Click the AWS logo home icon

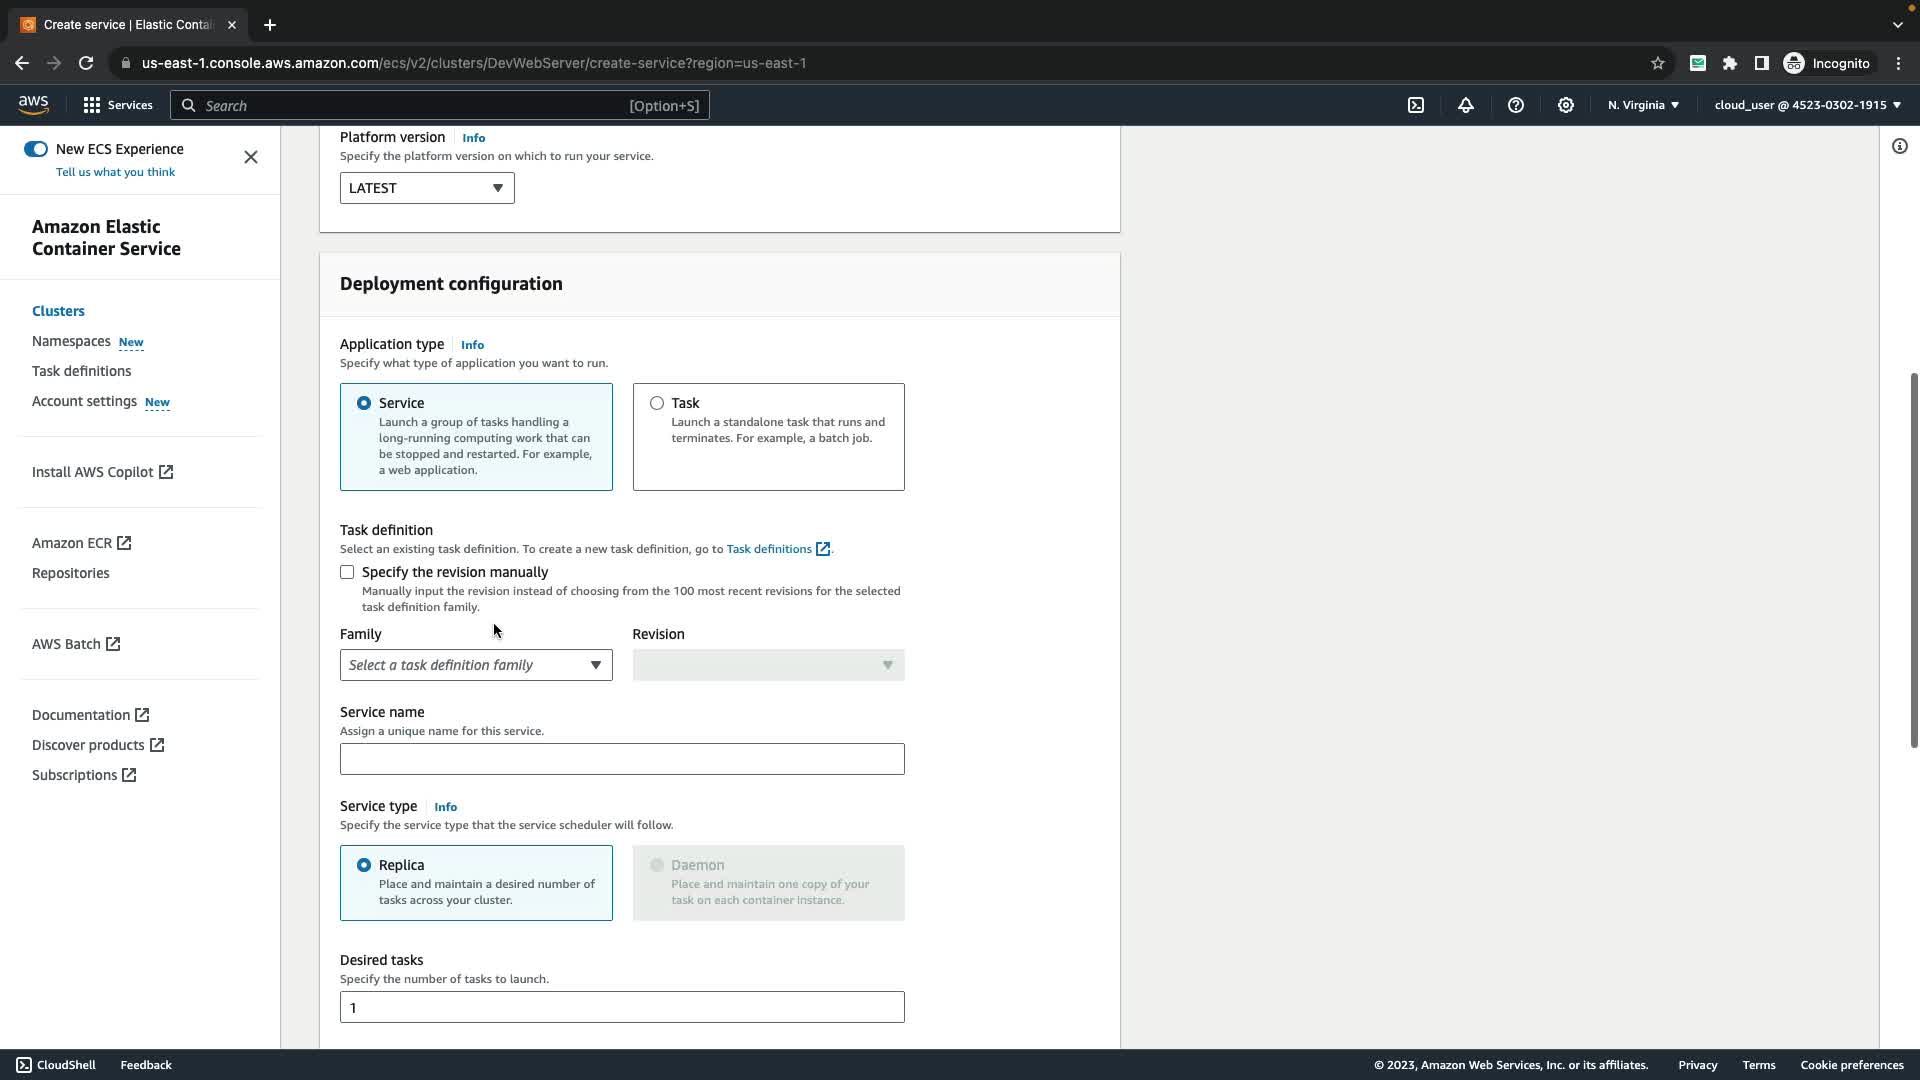33,105
